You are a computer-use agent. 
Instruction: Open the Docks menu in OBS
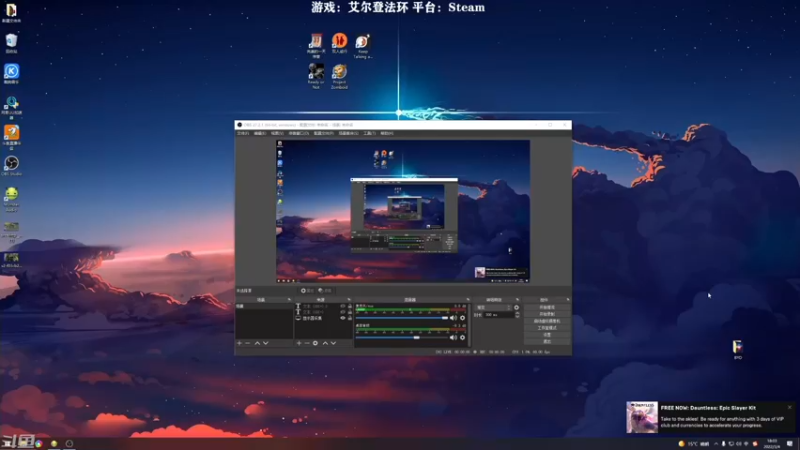(298, 133)
